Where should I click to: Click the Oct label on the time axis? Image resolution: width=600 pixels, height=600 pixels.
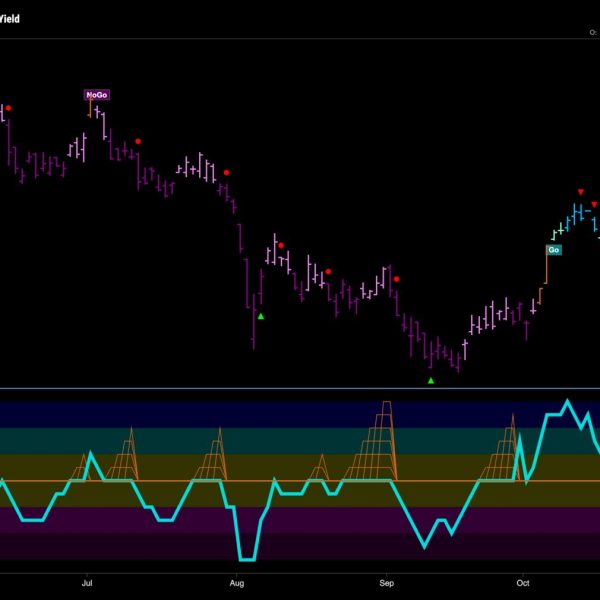point(523,583)
